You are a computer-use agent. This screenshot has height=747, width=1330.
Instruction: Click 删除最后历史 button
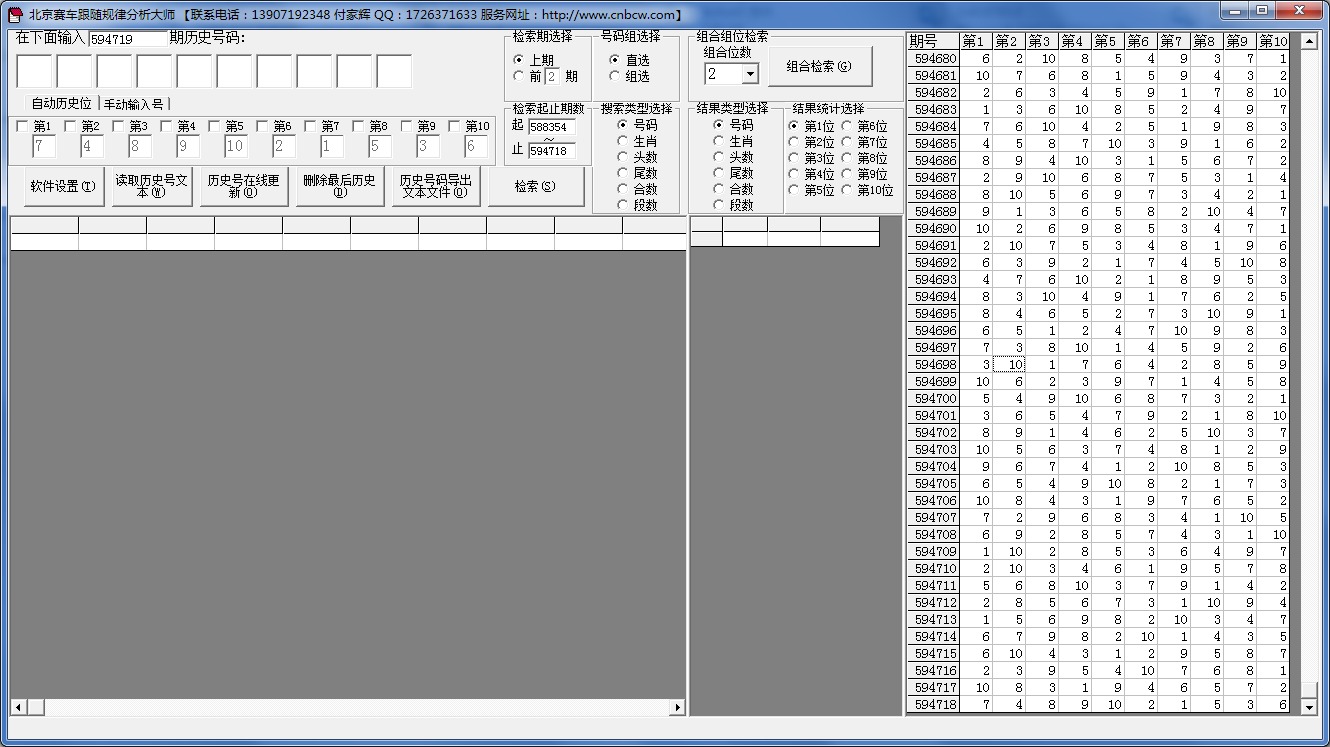pyautogui.click(x=339, y=187)
